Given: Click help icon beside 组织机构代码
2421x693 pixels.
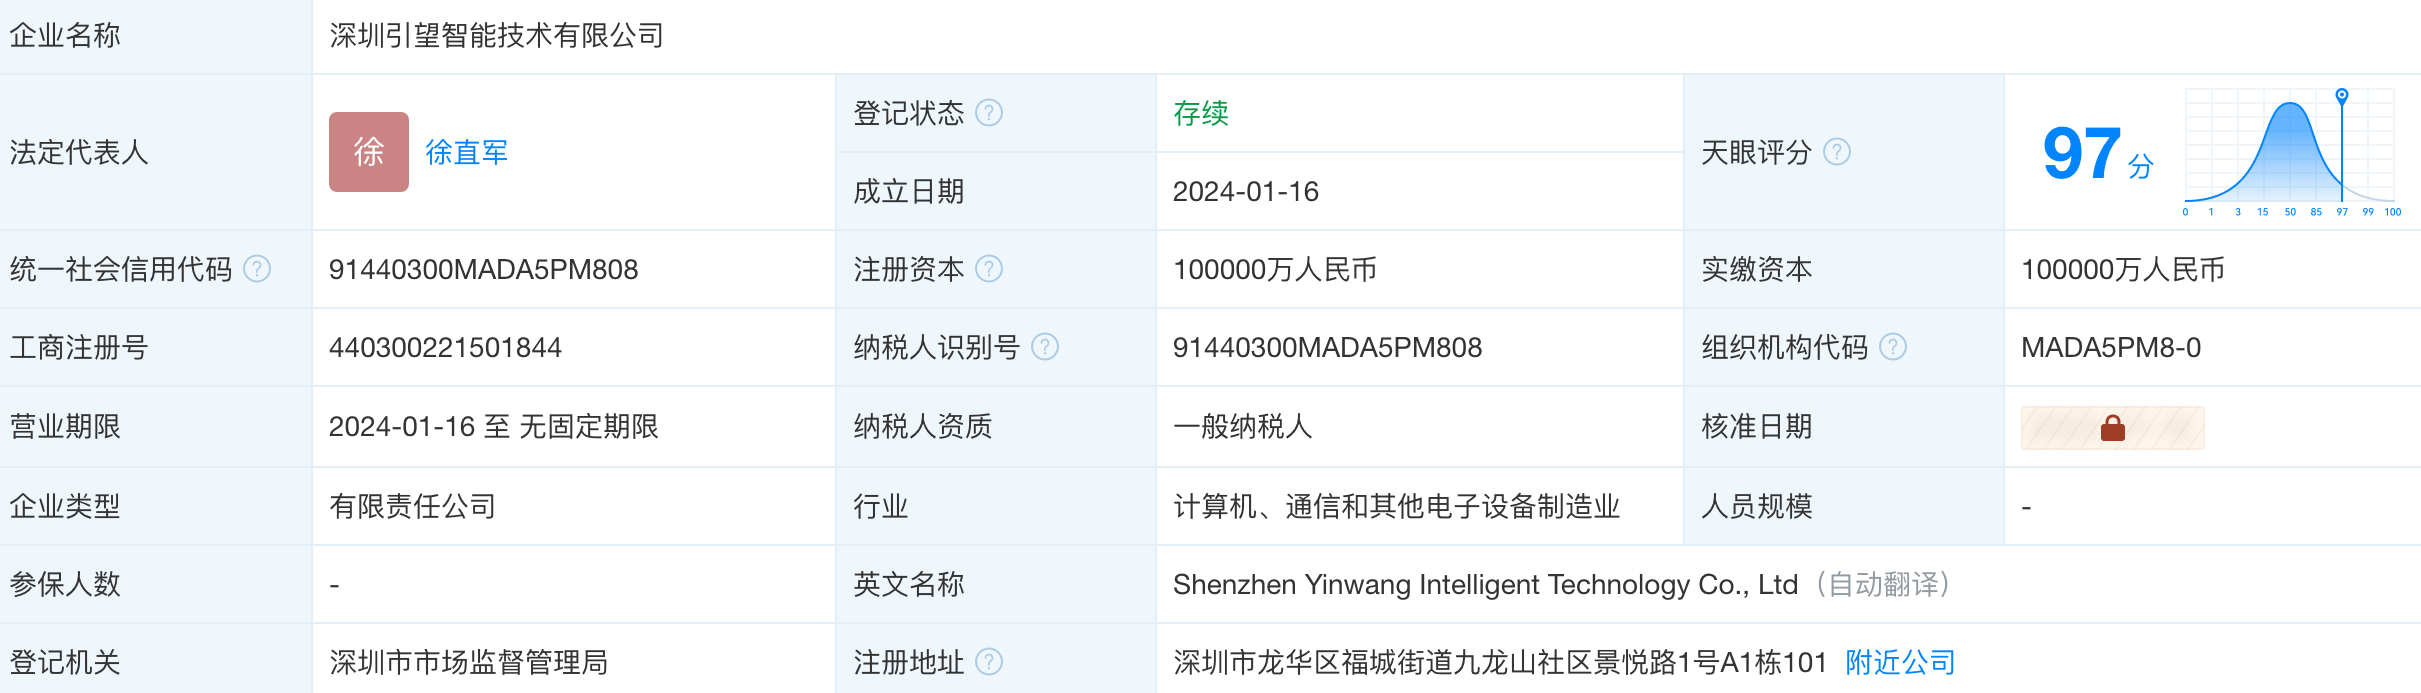Looking at the screenshot, I should pyautogui.click(x=1892, y=347).
